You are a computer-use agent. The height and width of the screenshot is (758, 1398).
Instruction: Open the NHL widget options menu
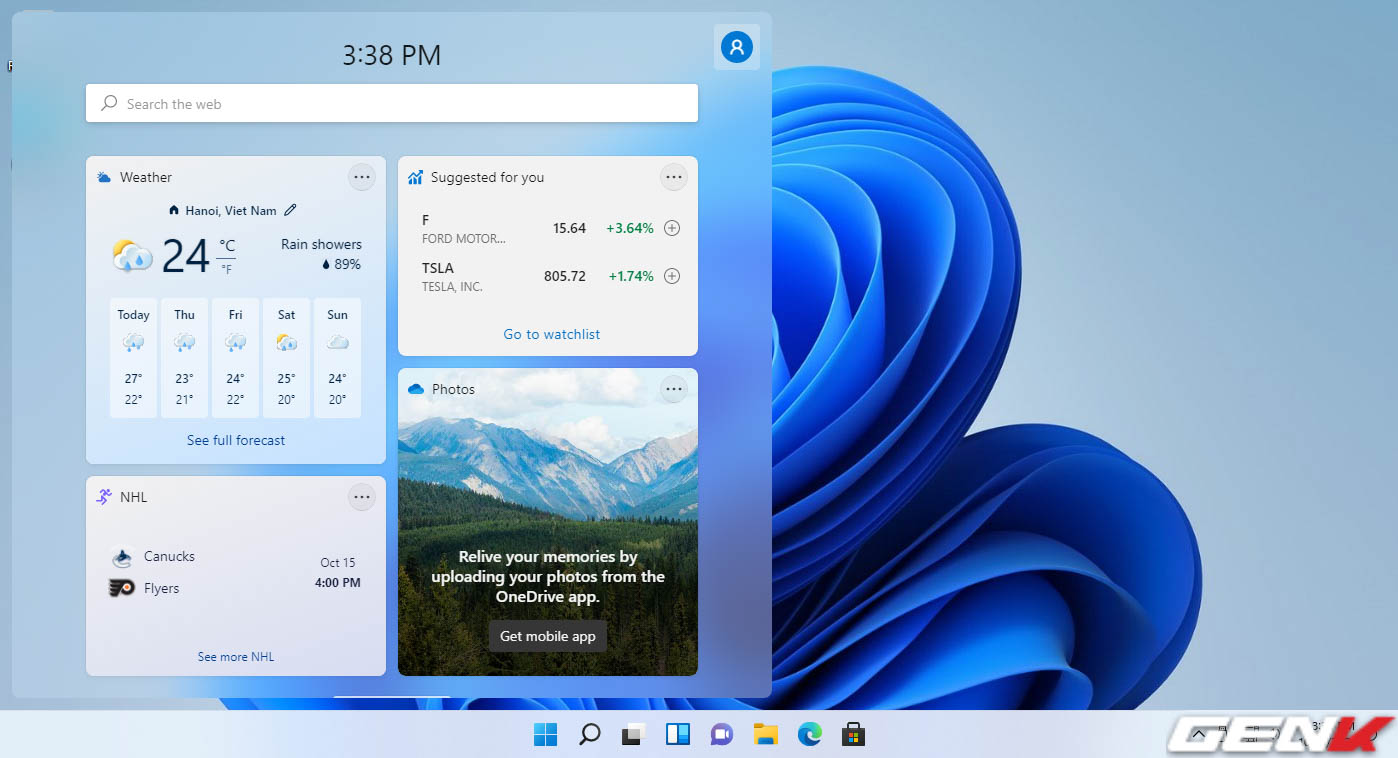(x=362, y=497)
